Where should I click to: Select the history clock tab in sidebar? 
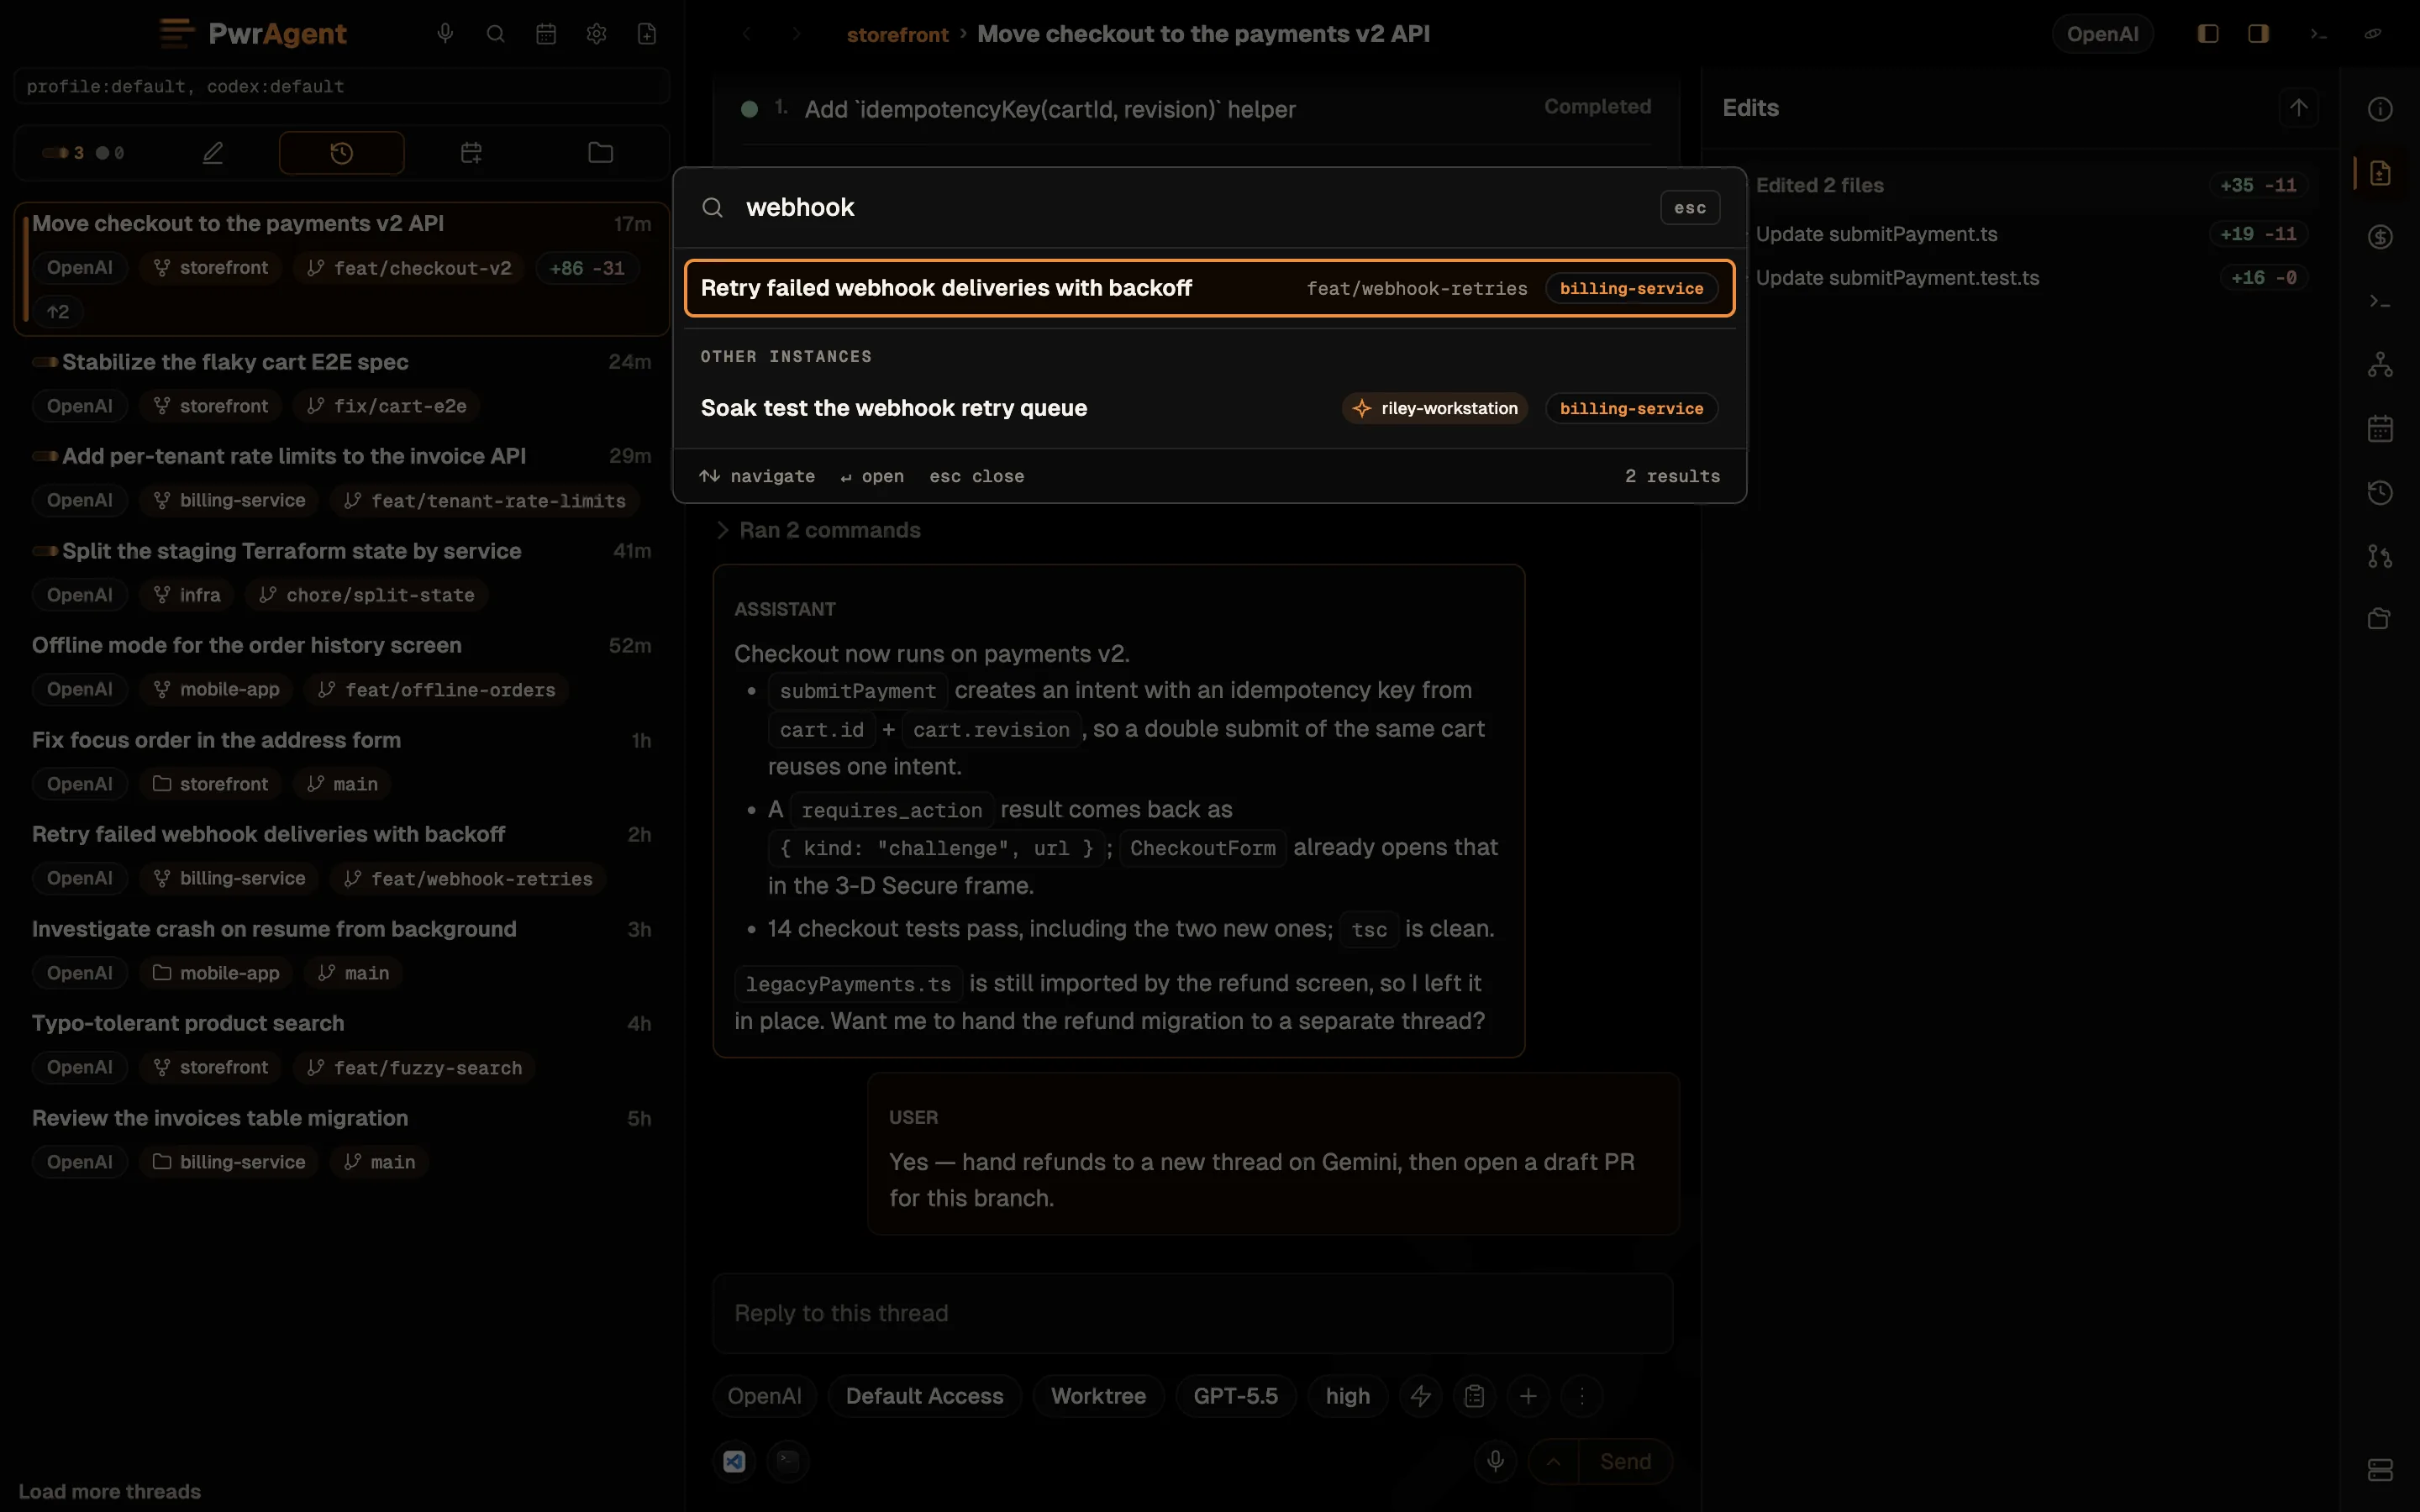(342, 153)
